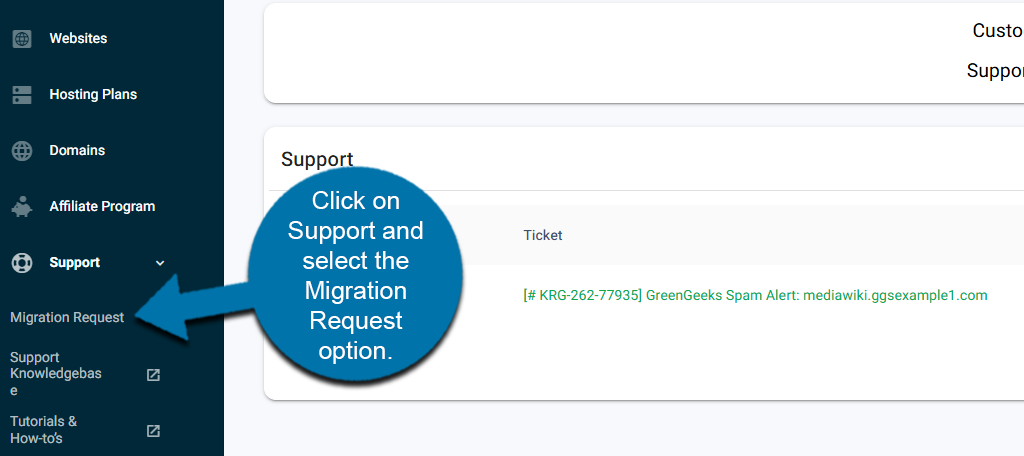Click the Support sidebar label
The image size is (1024, 456).
pos(75,263)
